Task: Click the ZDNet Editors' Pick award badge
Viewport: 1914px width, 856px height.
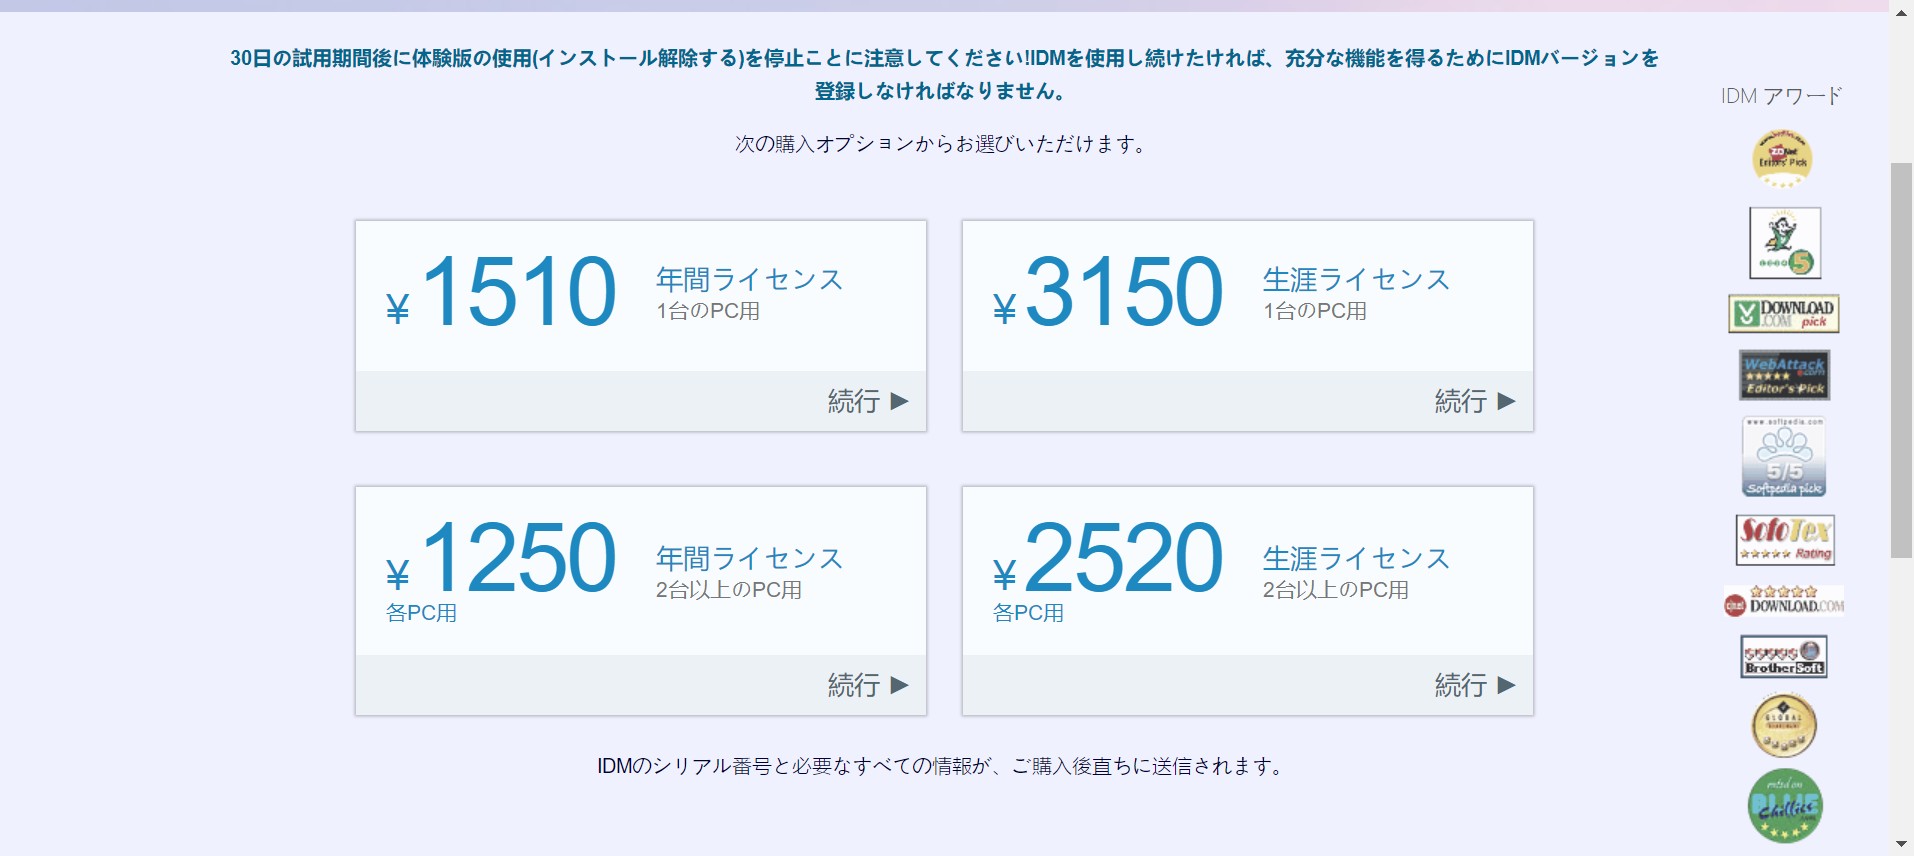Action: coord(1782,158)
